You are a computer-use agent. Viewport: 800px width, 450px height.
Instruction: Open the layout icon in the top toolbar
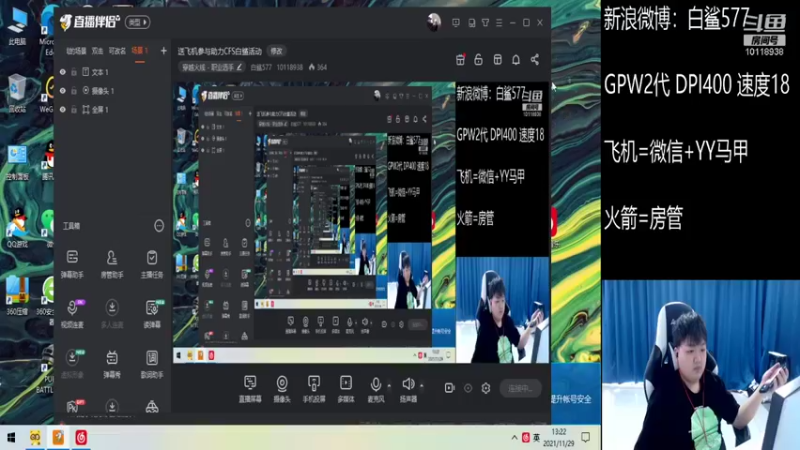click(497, 60)
